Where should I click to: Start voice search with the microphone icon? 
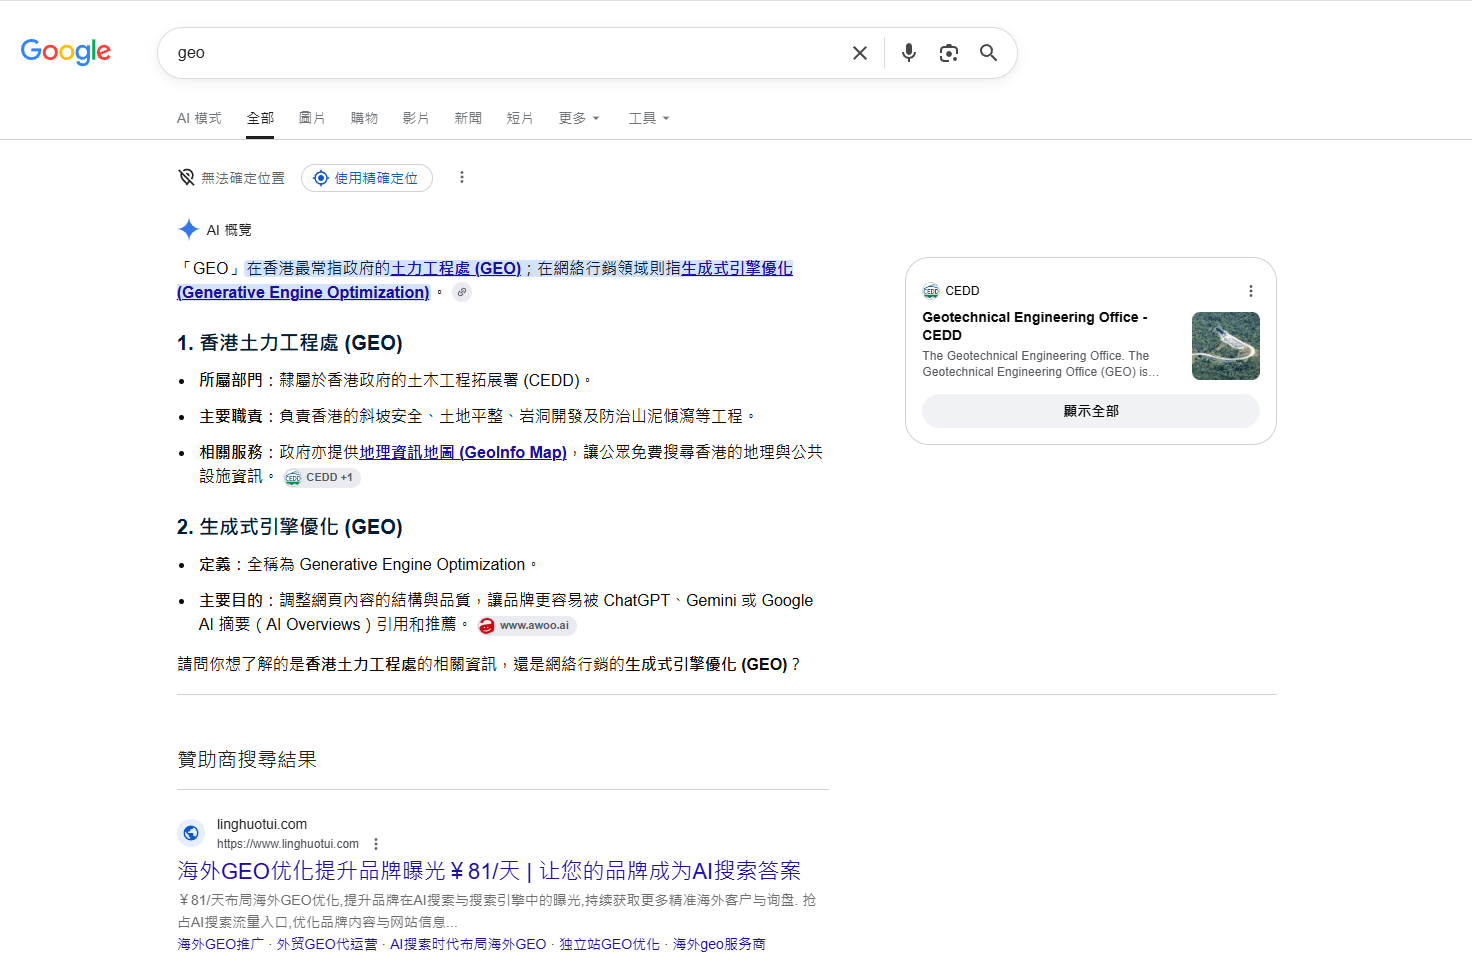tap(909, 53)
